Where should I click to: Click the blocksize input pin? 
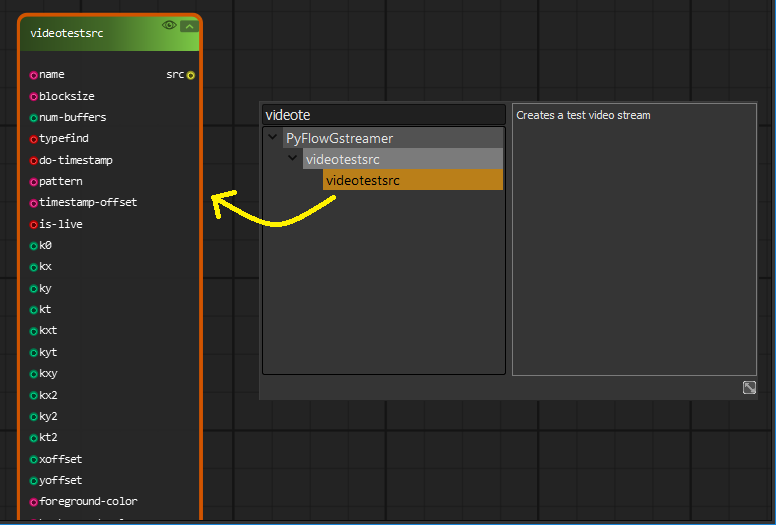click(x=34, y=96)
